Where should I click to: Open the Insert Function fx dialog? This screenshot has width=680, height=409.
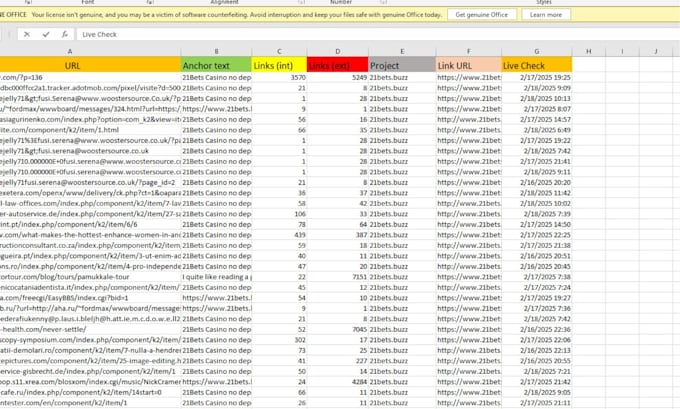pos(65,34)
